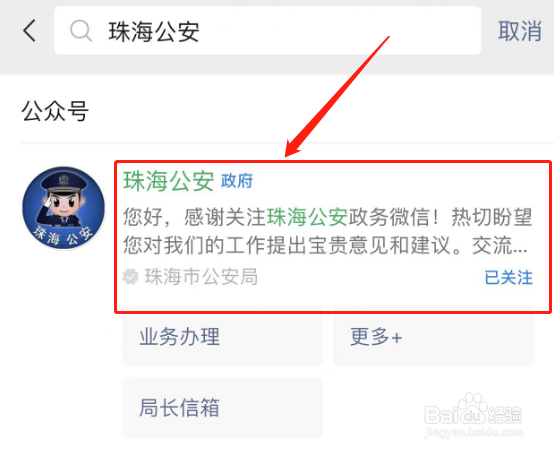Select 珠海市公安局 verification name

[201, 277]
